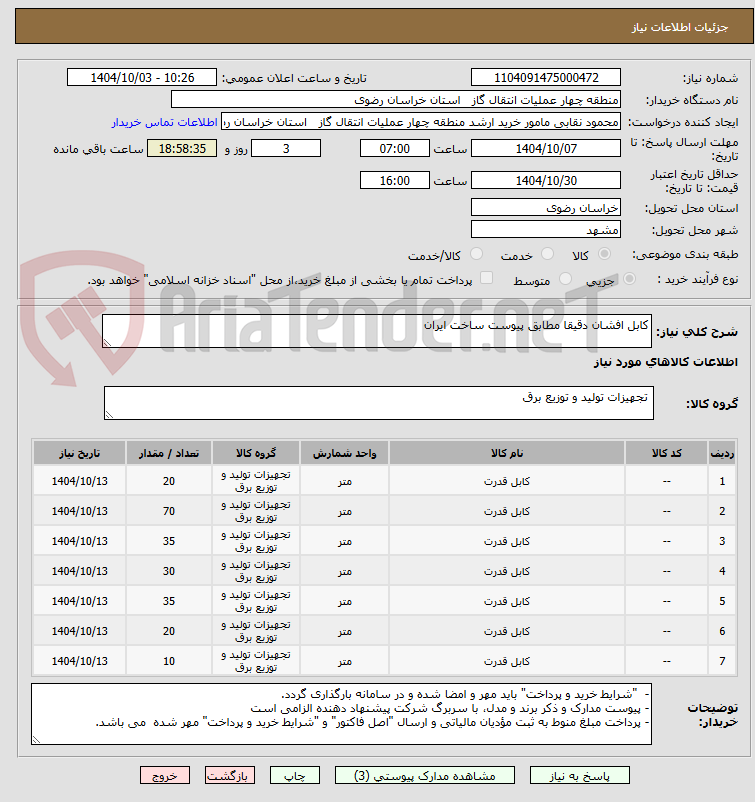Open اطلاعات تماس خریدار link
The image size is (755, 802).
(x=165, y=122)
